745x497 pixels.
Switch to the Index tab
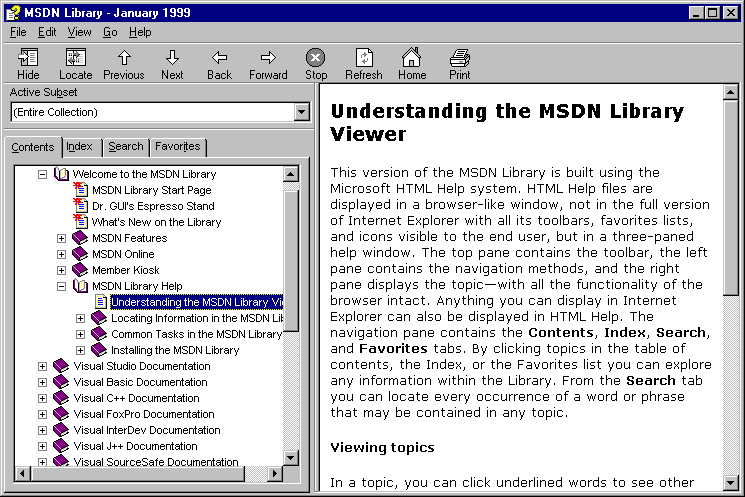coord(79,147)
